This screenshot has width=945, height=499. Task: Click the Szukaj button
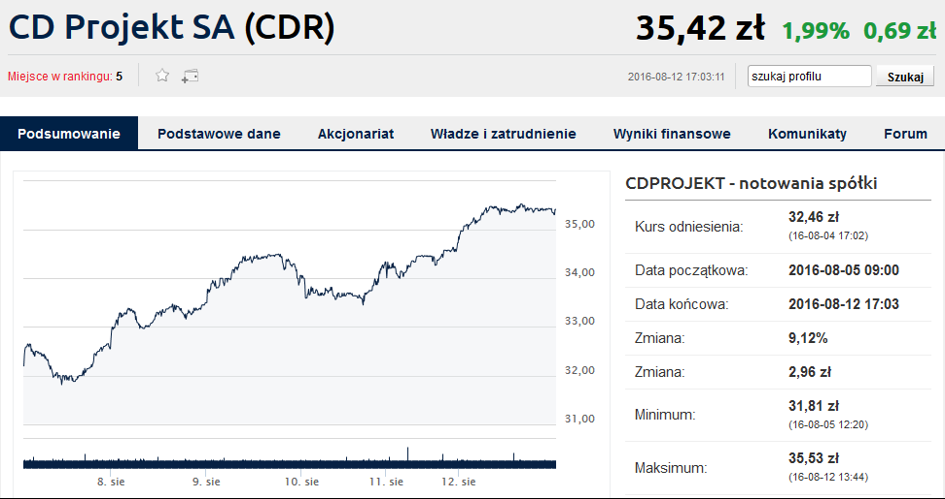[x=905, y=77]
